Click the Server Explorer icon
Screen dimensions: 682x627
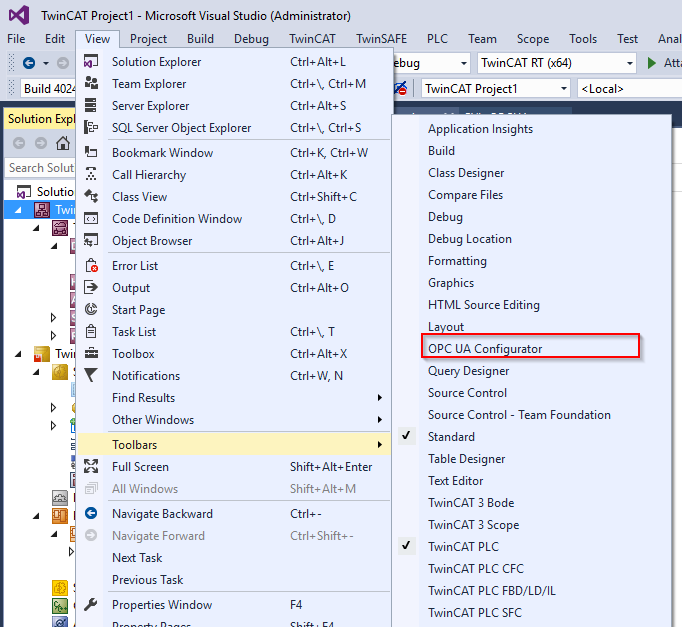click(91, 105)
